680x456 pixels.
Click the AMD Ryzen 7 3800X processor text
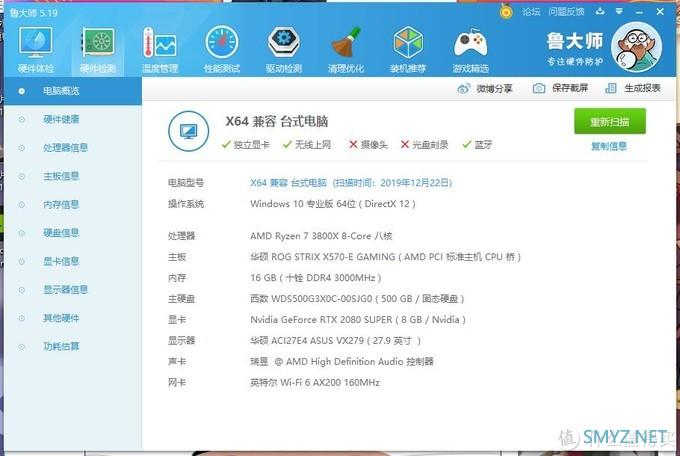click(321, 236)
